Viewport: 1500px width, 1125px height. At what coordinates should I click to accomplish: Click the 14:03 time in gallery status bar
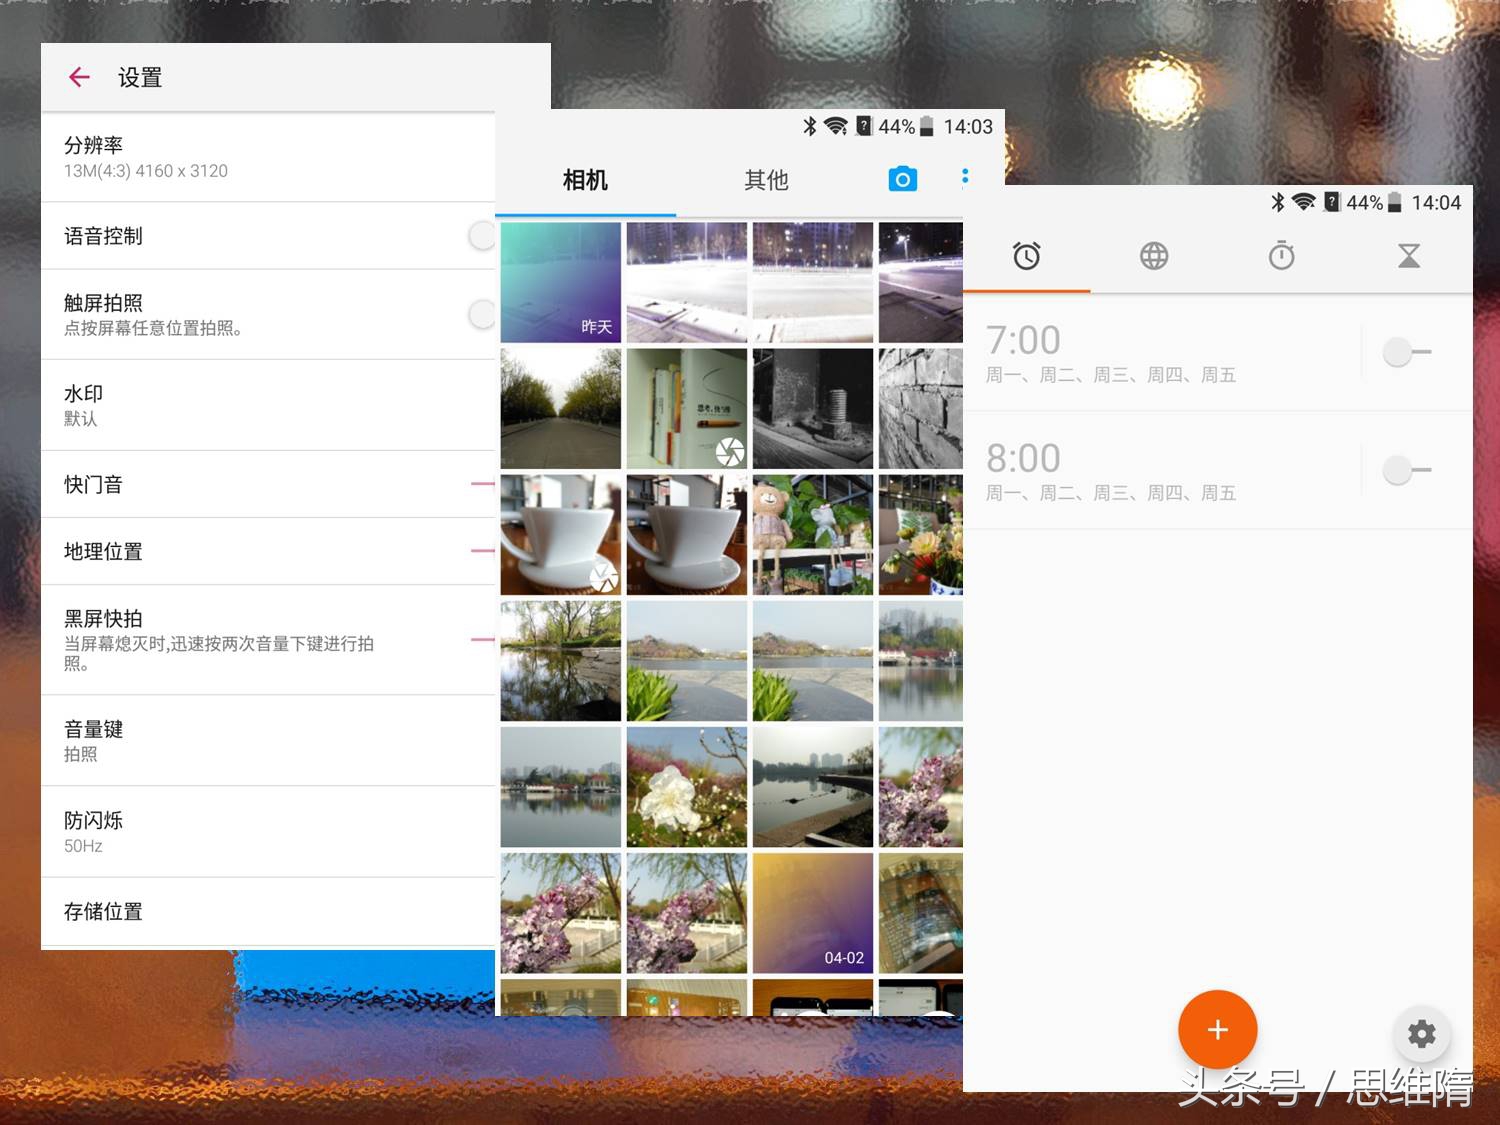tap(968, 127)
